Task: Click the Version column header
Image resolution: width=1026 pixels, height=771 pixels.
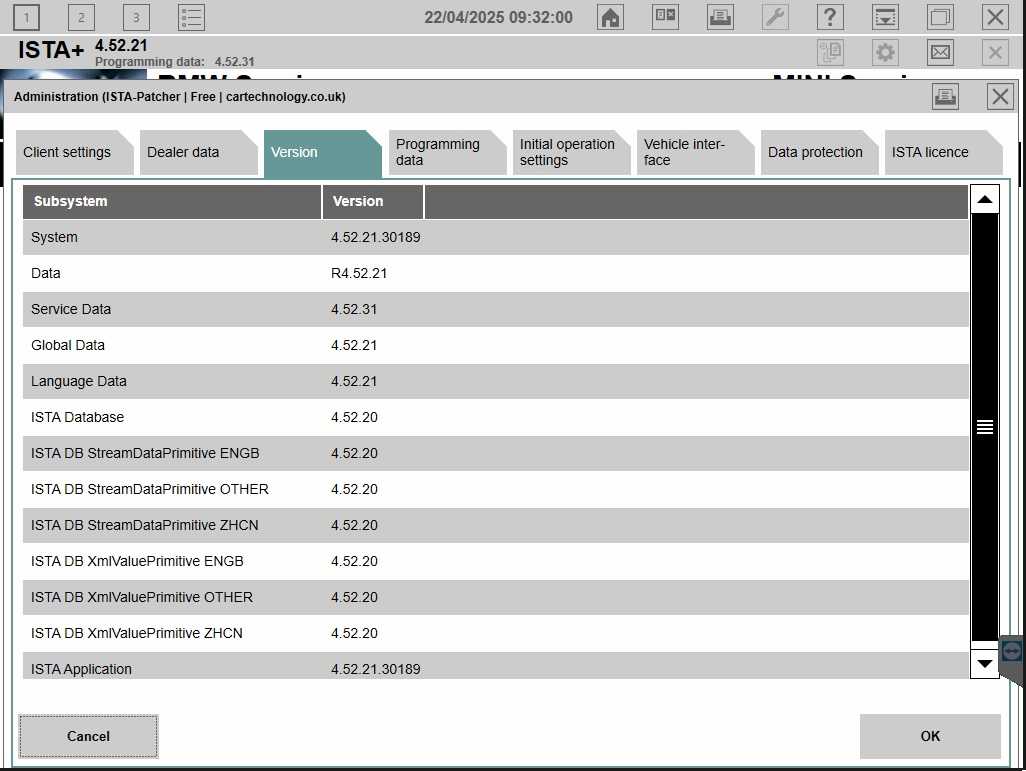Action: (373, 202)
